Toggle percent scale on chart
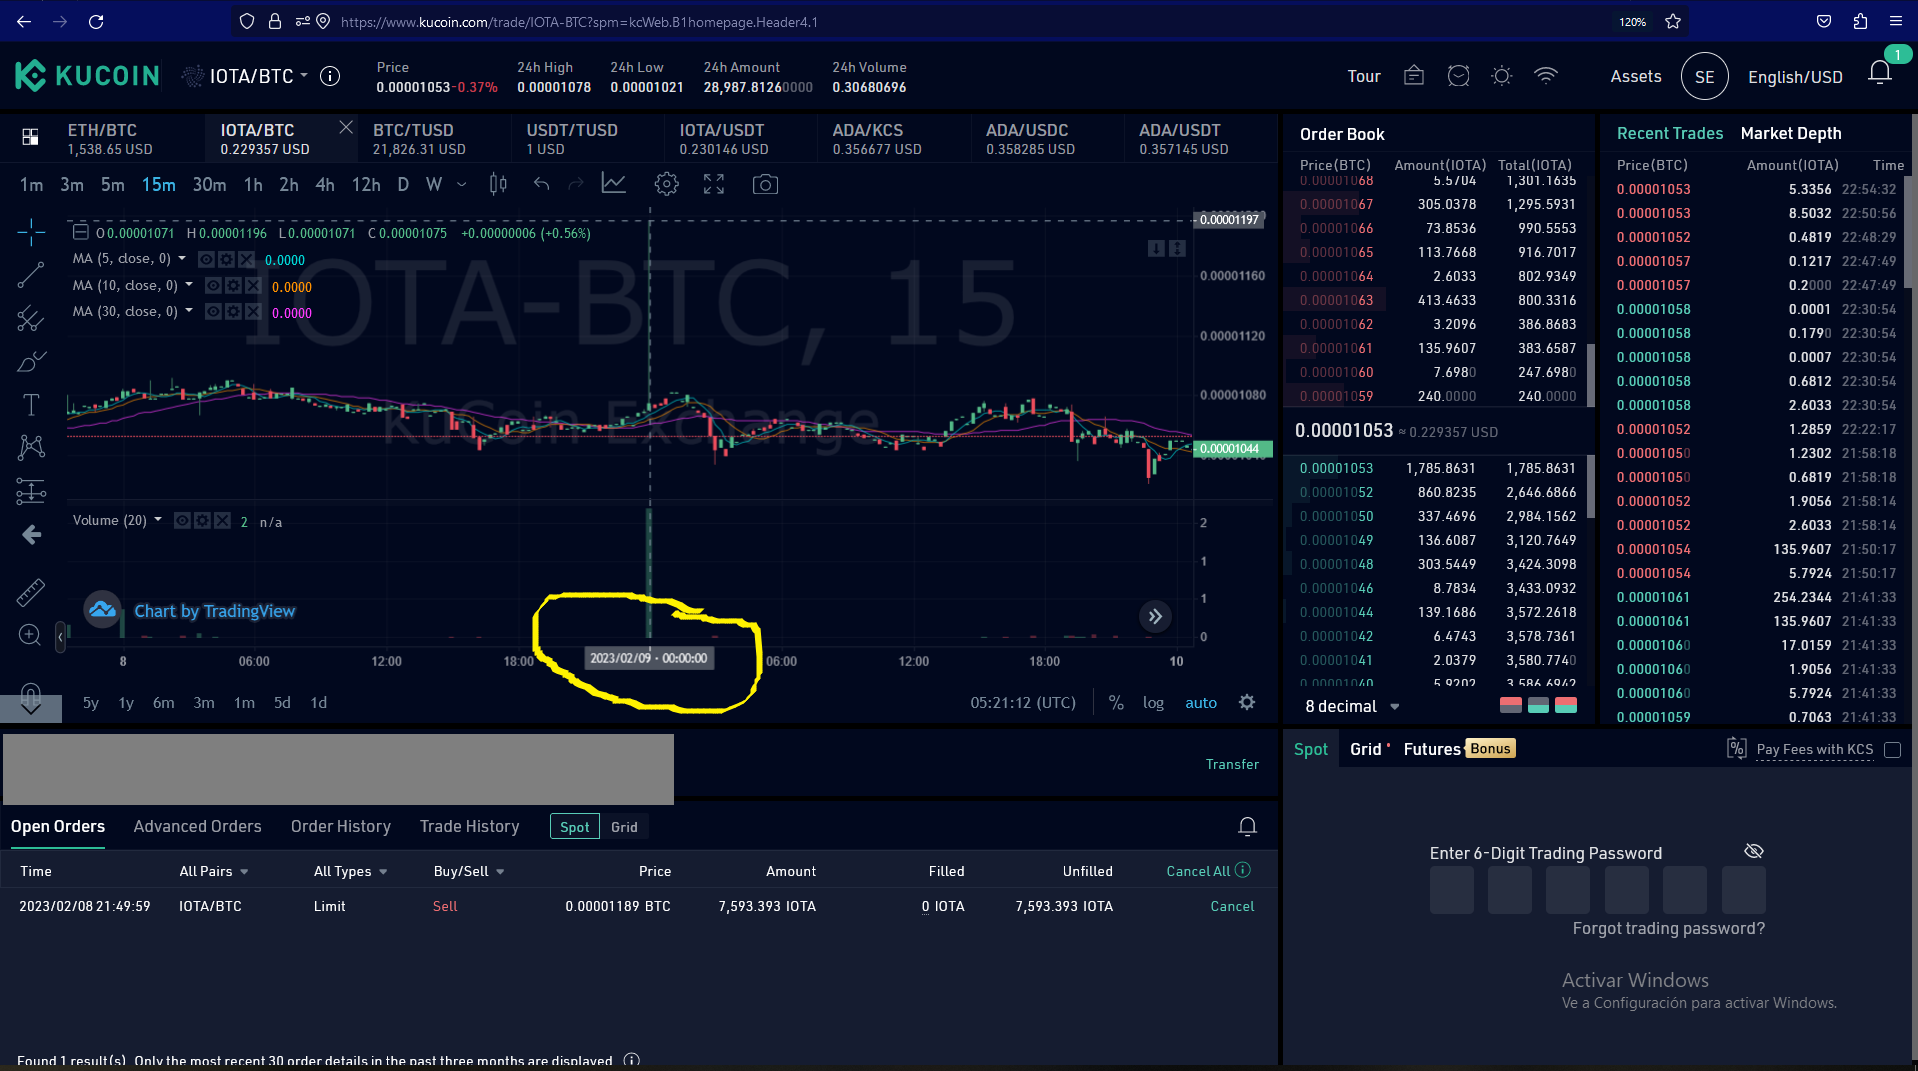1918x1071 pixels. [1116, 703]
